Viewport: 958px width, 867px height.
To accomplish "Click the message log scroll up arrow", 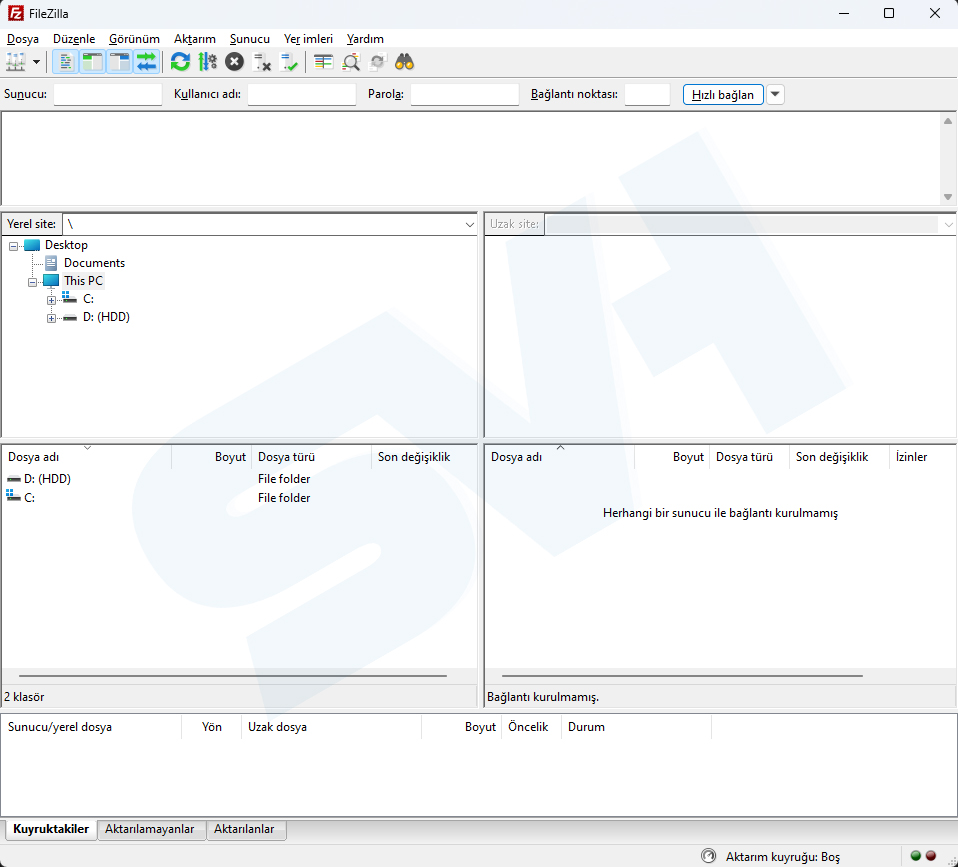I will (948, 121).
